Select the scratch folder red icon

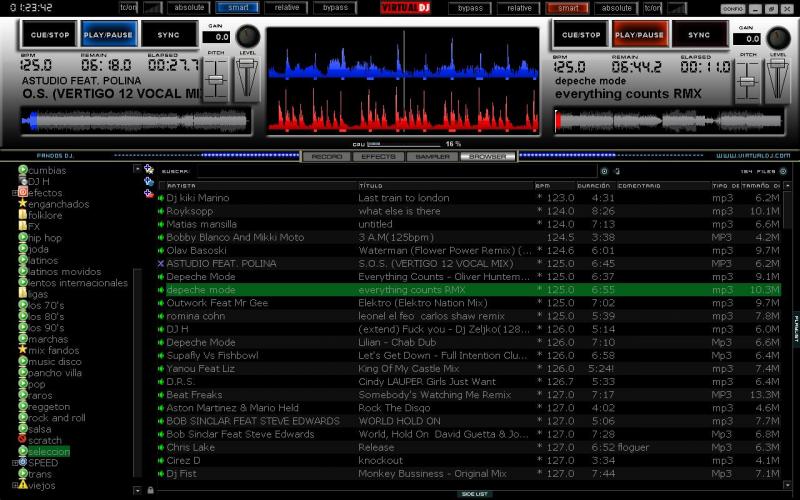click(22, 440)
